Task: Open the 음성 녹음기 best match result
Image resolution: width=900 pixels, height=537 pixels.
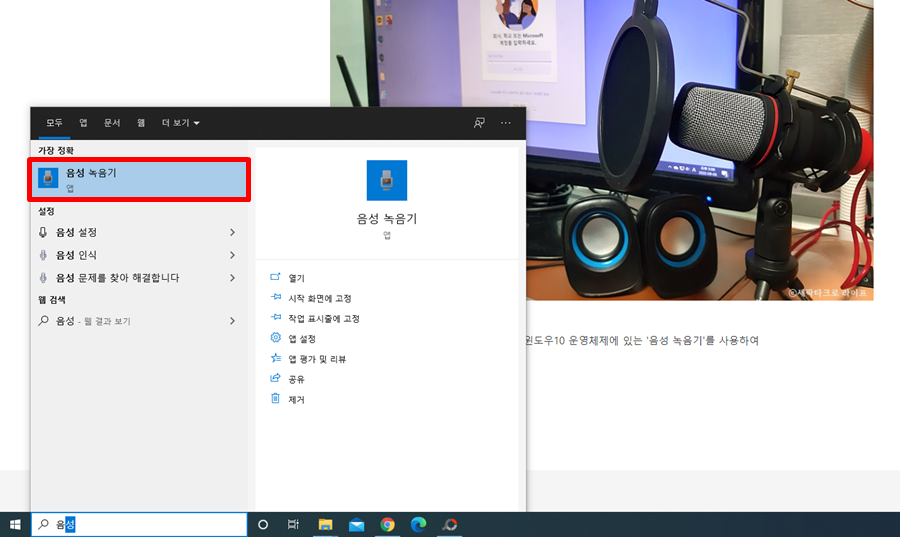Action: (x=139, y=180)
